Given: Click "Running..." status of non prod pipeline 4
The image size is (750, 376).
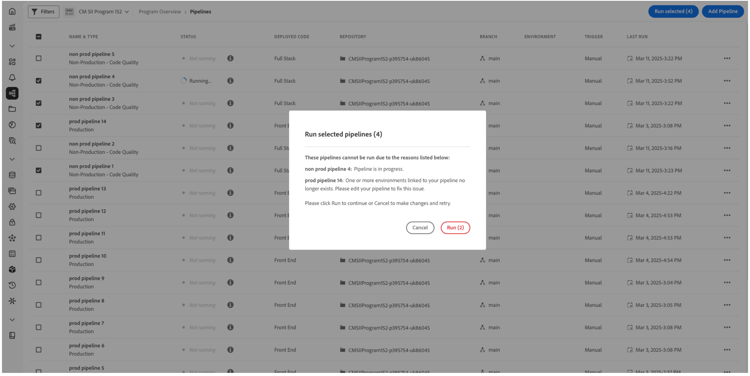Looking at the screenshot, I should pos(196,81).
